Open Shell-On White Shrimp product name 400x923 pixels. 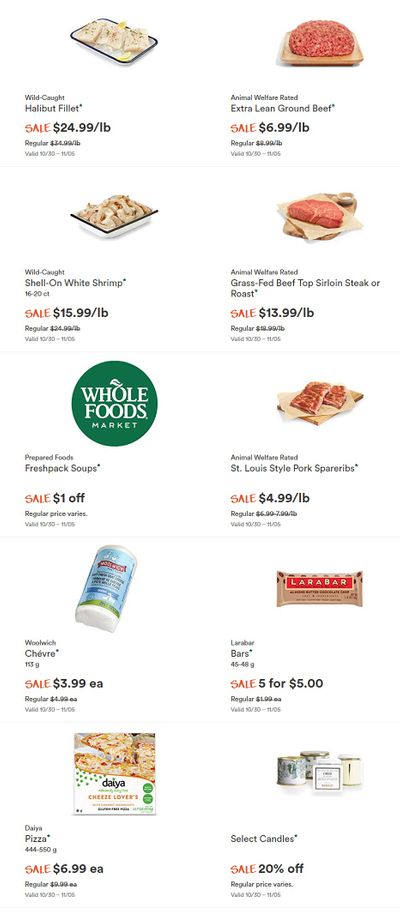(x=74, y=283)
